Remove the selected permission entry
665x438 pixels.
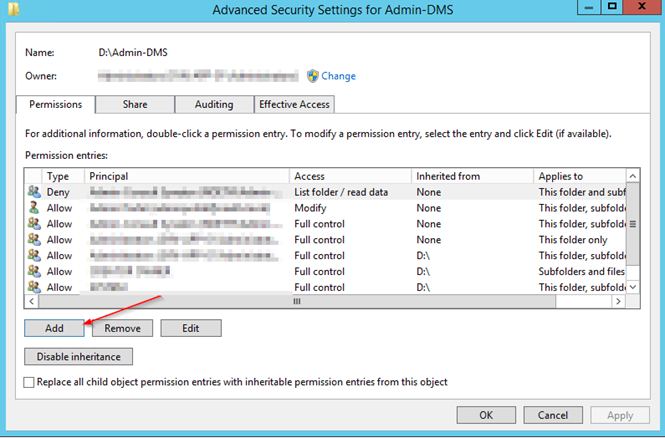point(123,328)
